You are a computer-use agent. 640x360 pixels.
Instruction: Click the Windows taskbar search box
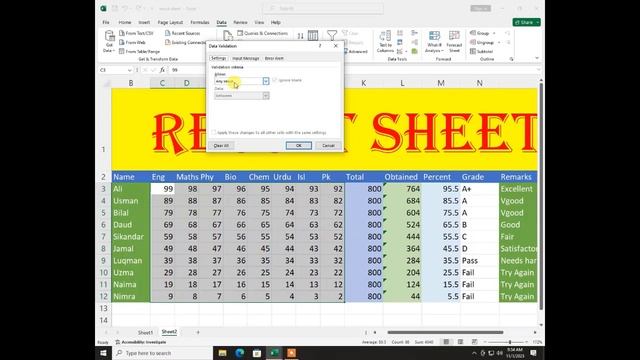point(162,353)
